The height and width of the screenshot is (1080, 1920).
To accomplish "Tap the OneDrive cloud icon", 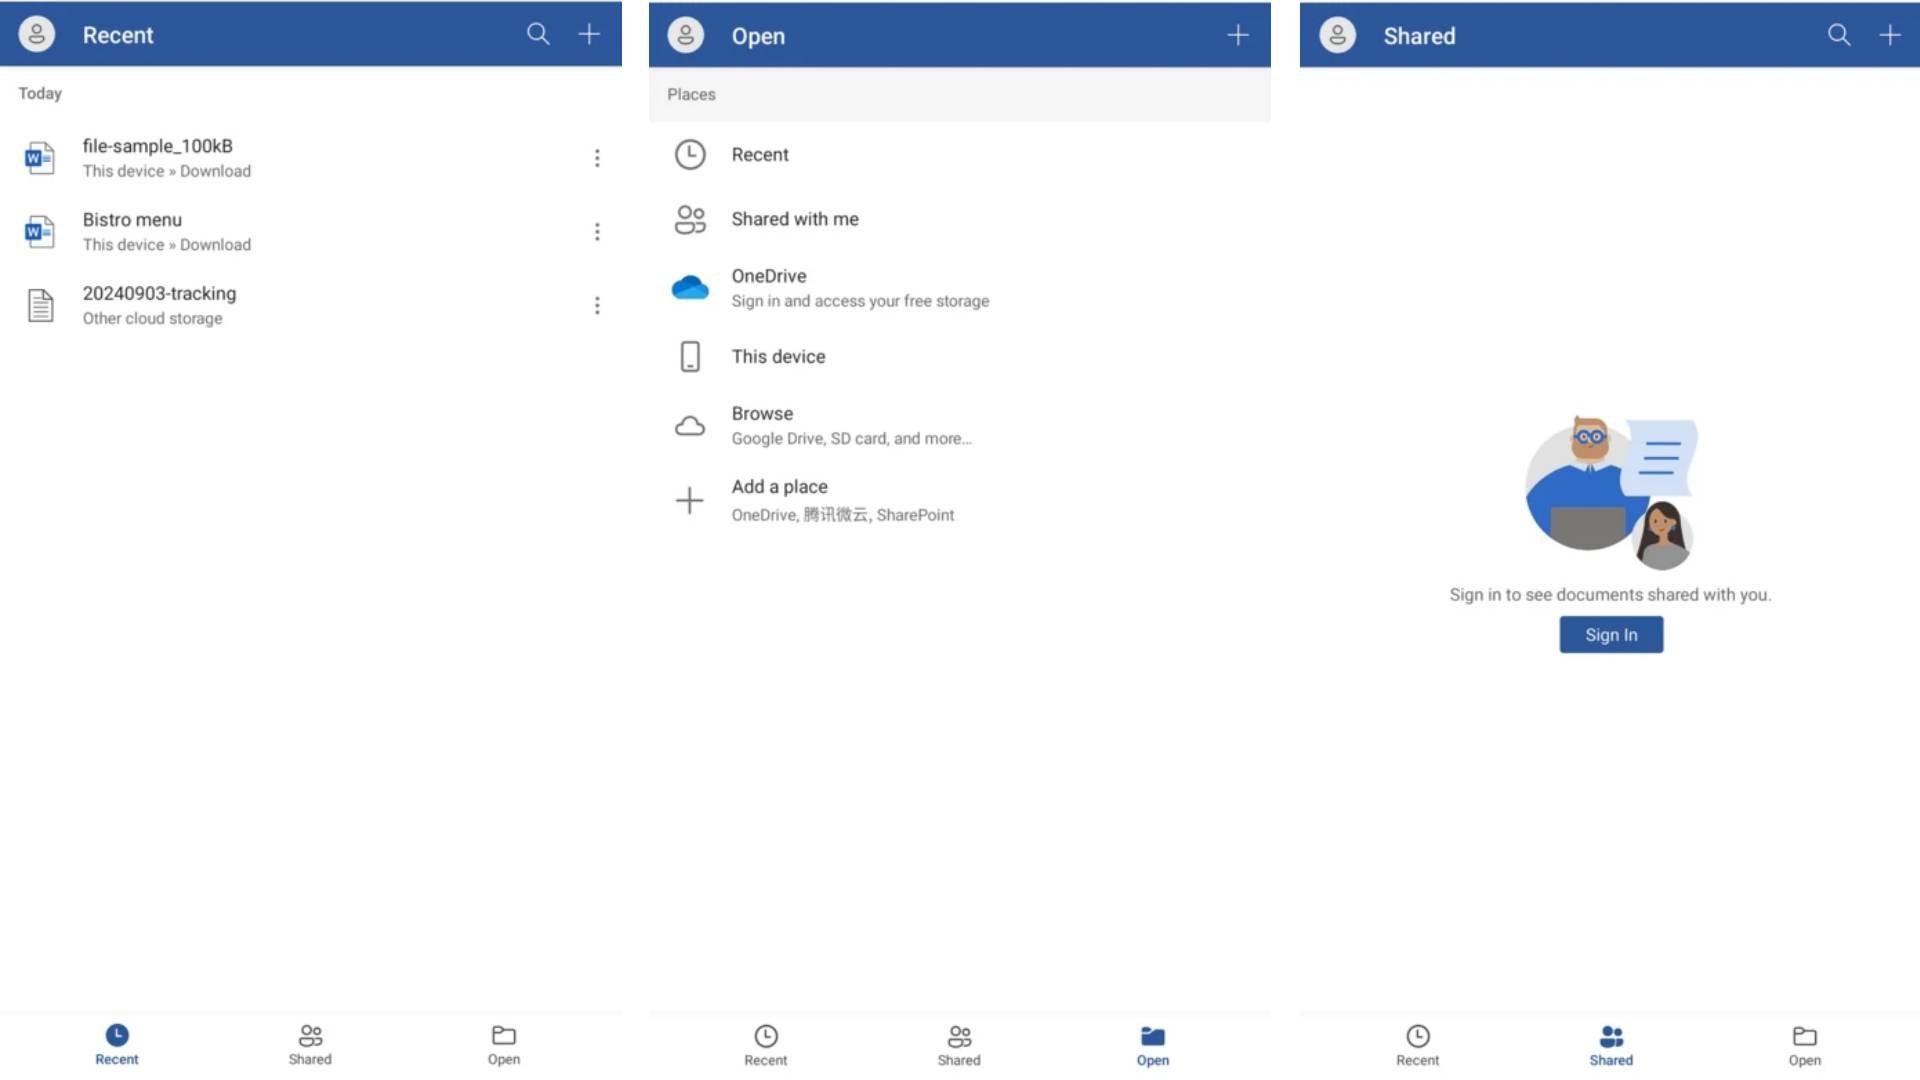I will [690, 288].
